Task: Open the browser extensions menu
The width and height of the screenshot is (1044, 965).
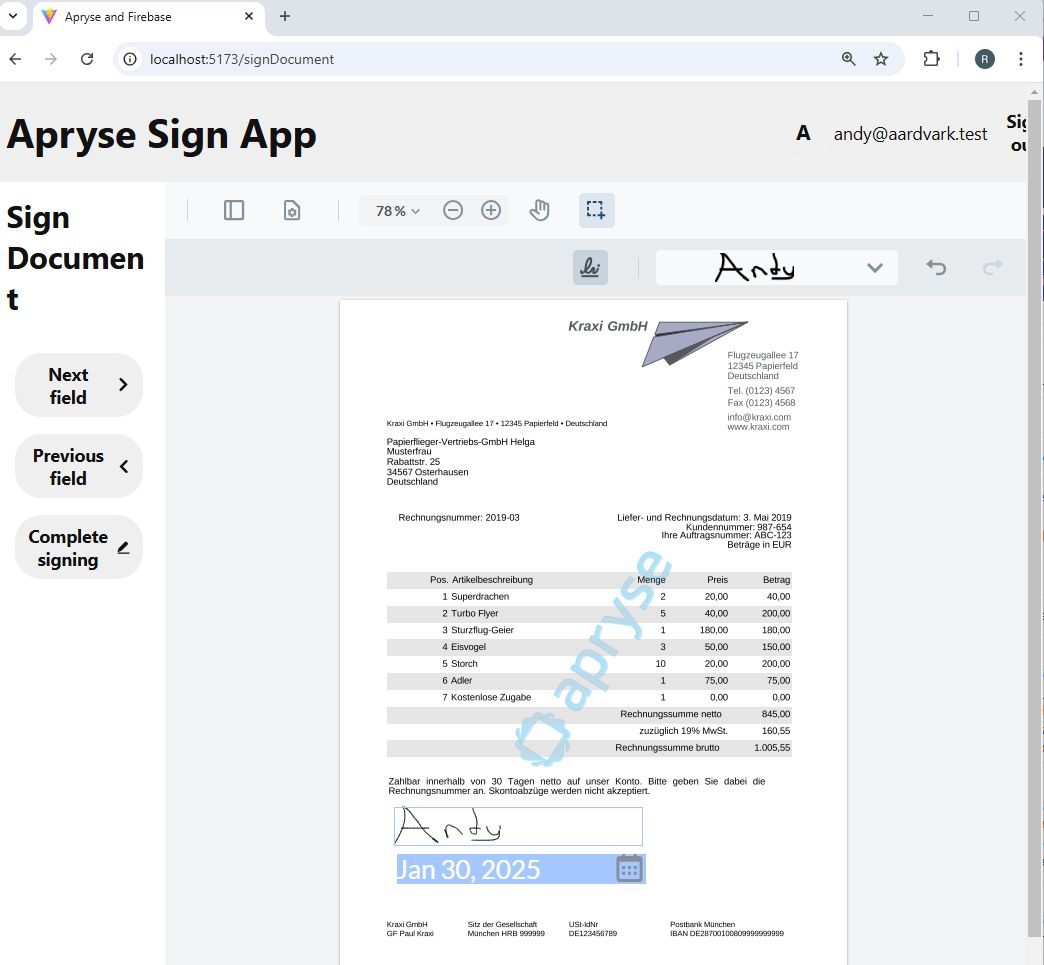Action: [931, 59]
